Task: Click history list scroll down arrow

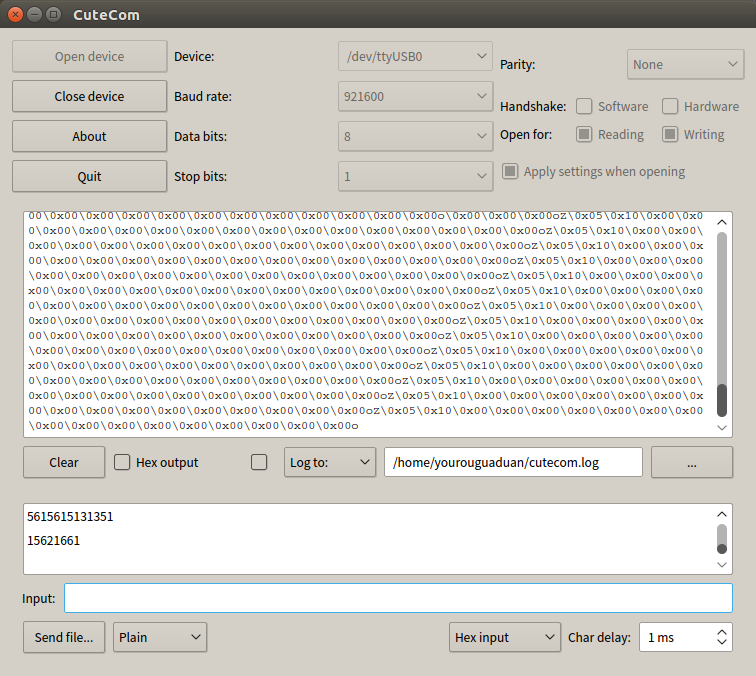Action: coord(722,565)
